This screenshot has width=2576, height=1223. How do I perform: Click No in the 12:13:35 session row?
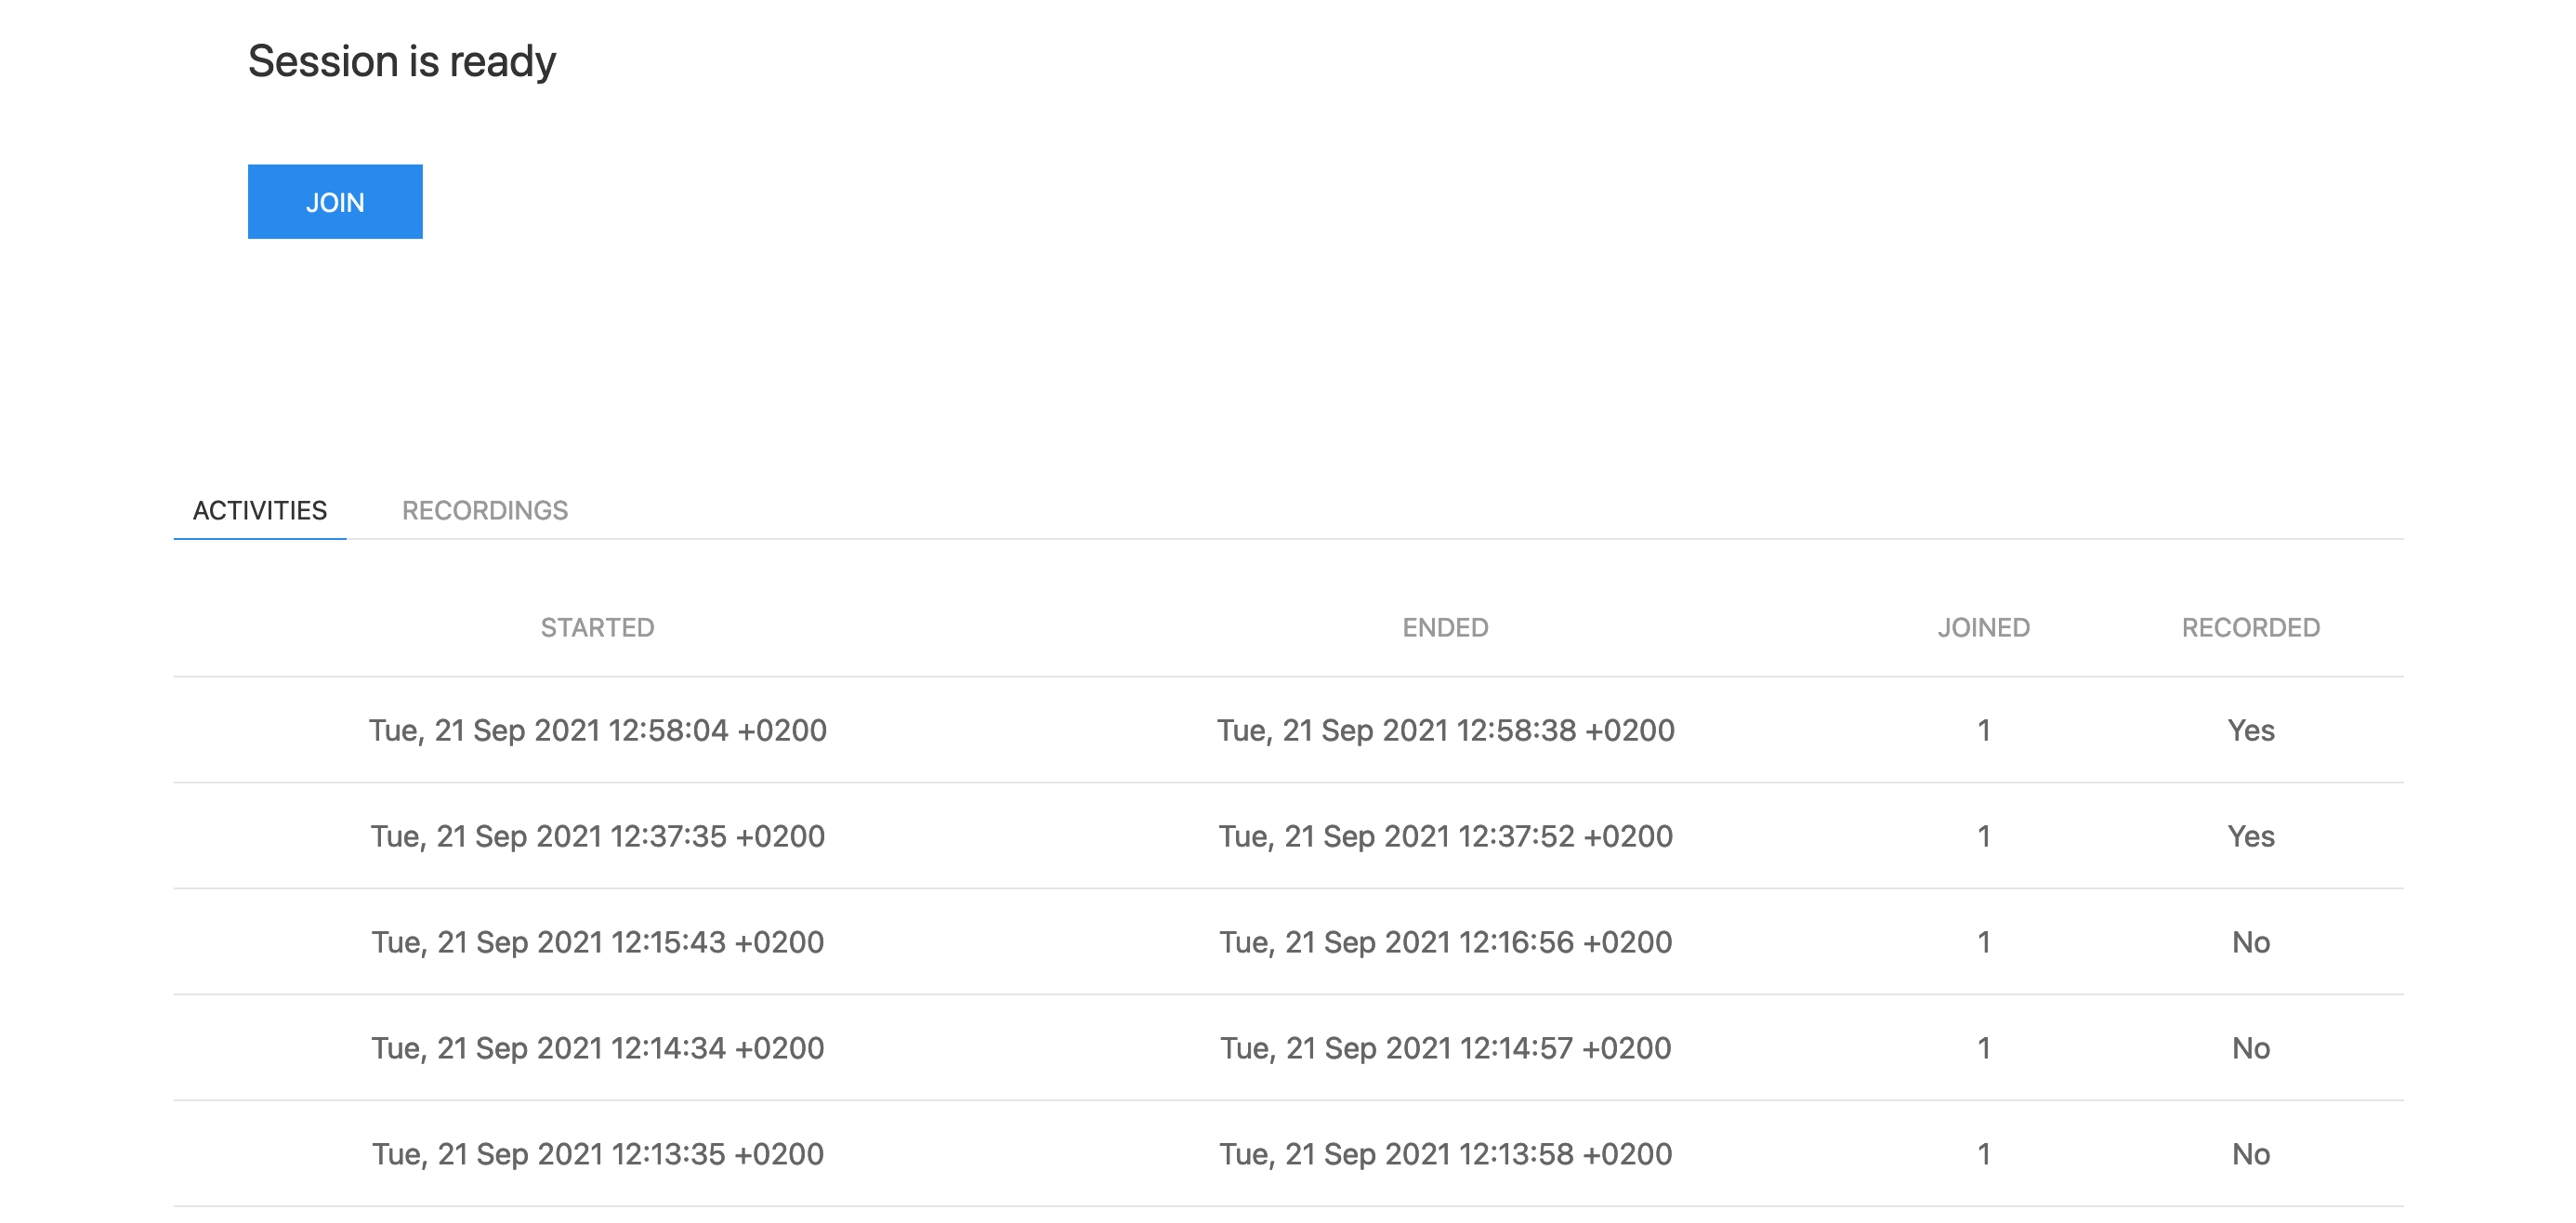(2251, 1154)
